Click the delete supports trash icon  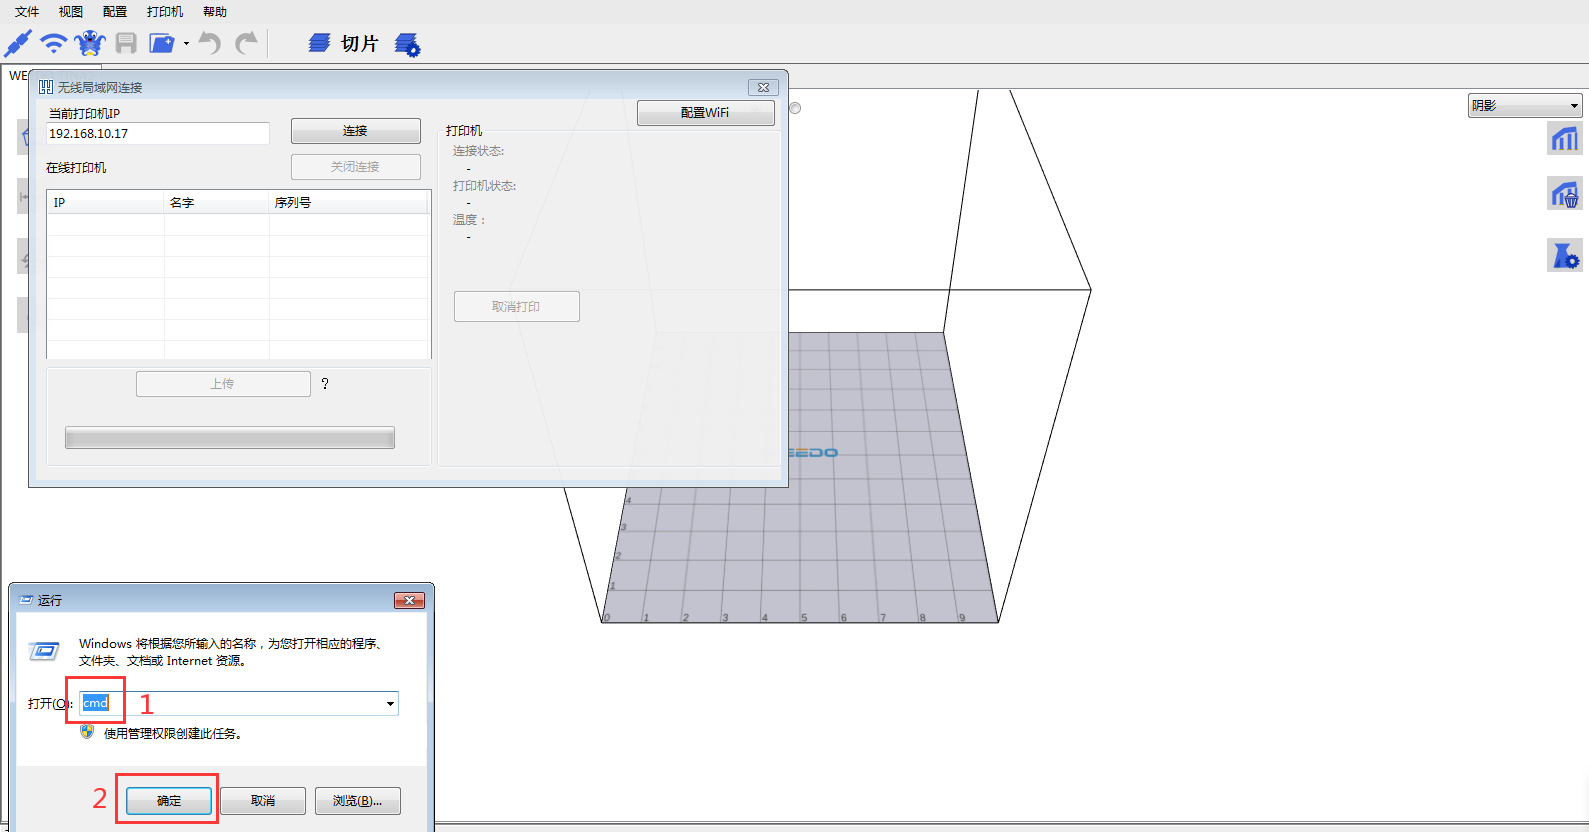1564,195
